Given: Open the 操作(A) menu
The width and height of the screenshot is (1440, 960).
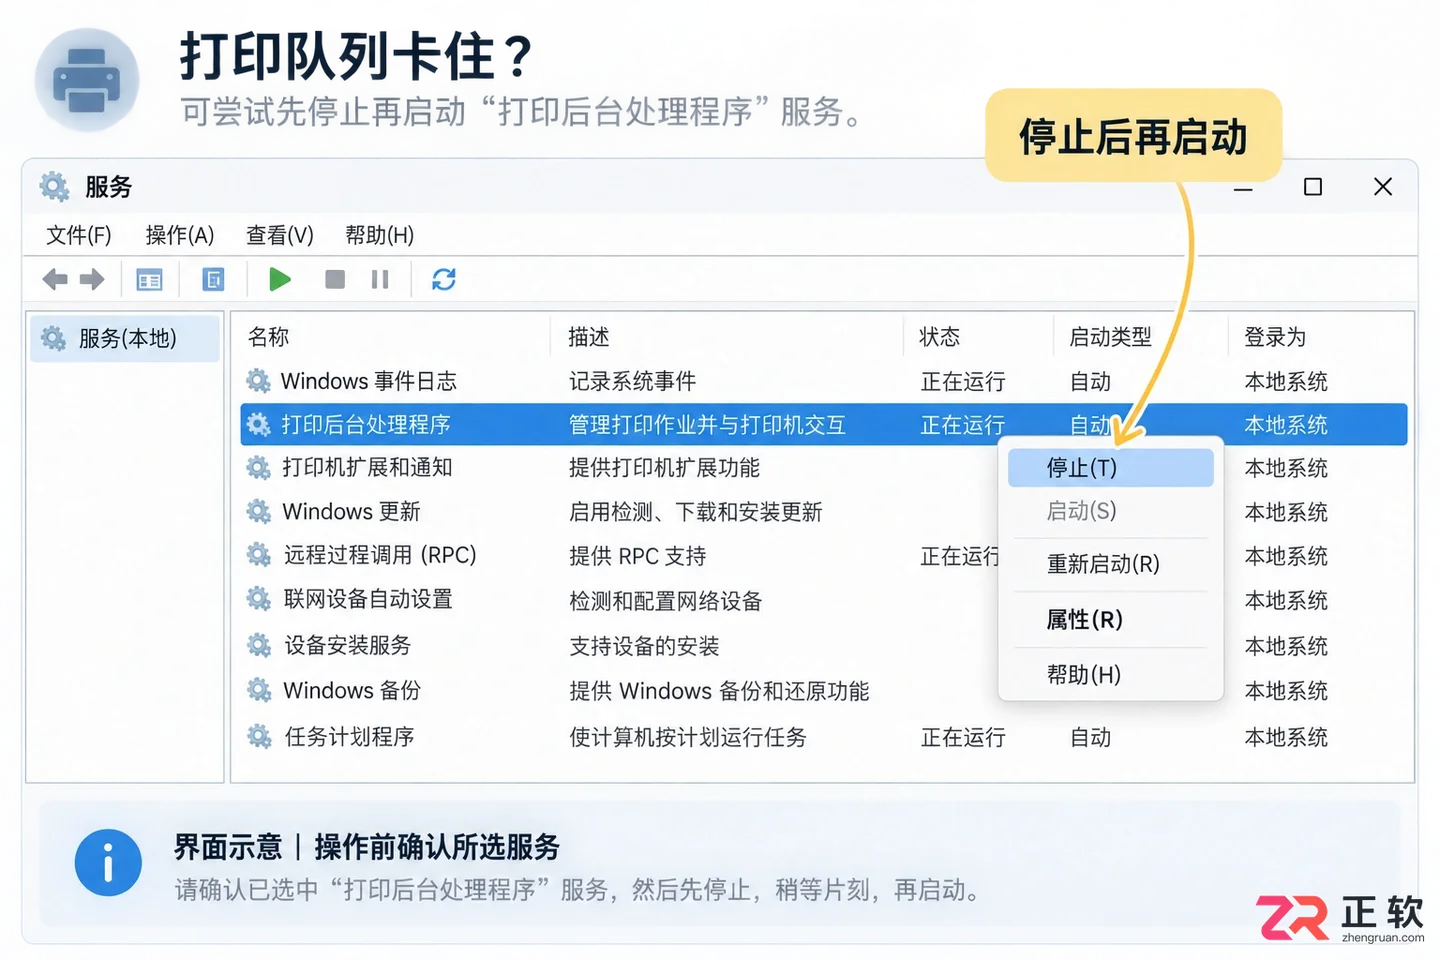Looking at the screenshot, I should click(180, 235).
